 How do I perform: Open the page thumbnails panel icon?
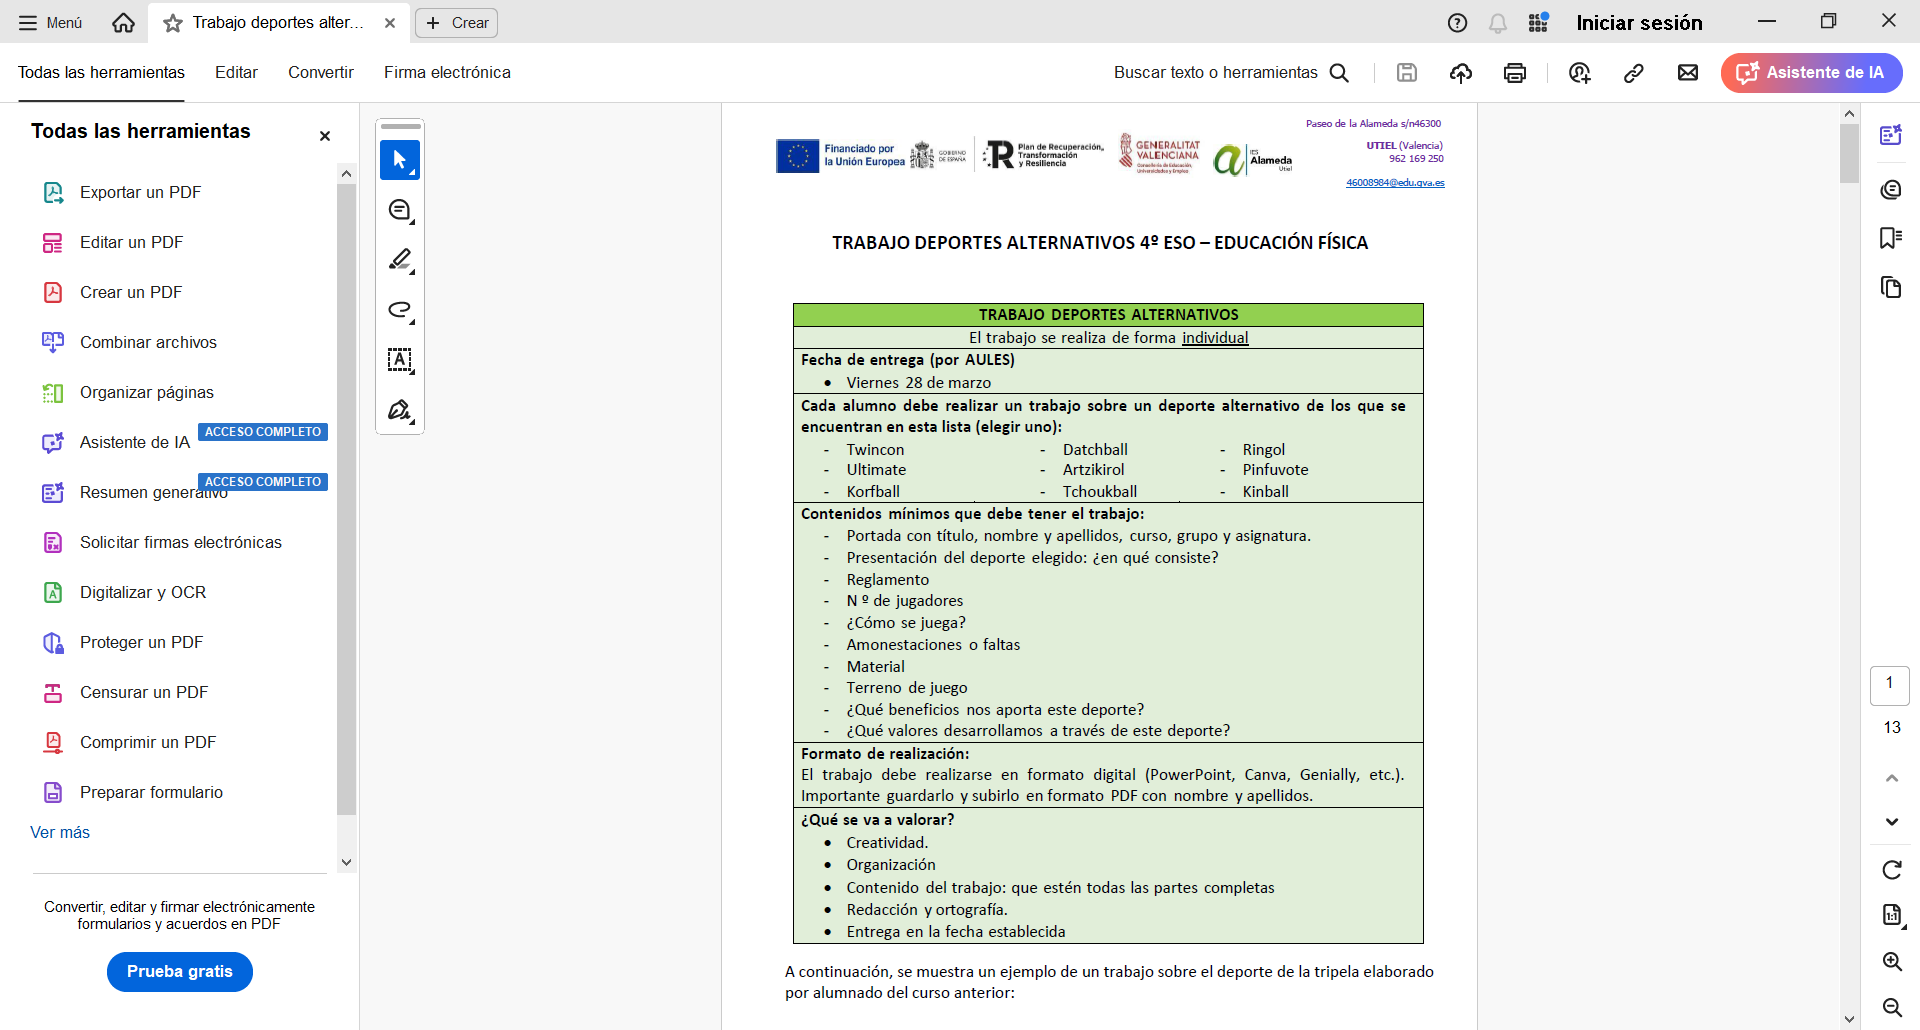tap(1890, 288)
